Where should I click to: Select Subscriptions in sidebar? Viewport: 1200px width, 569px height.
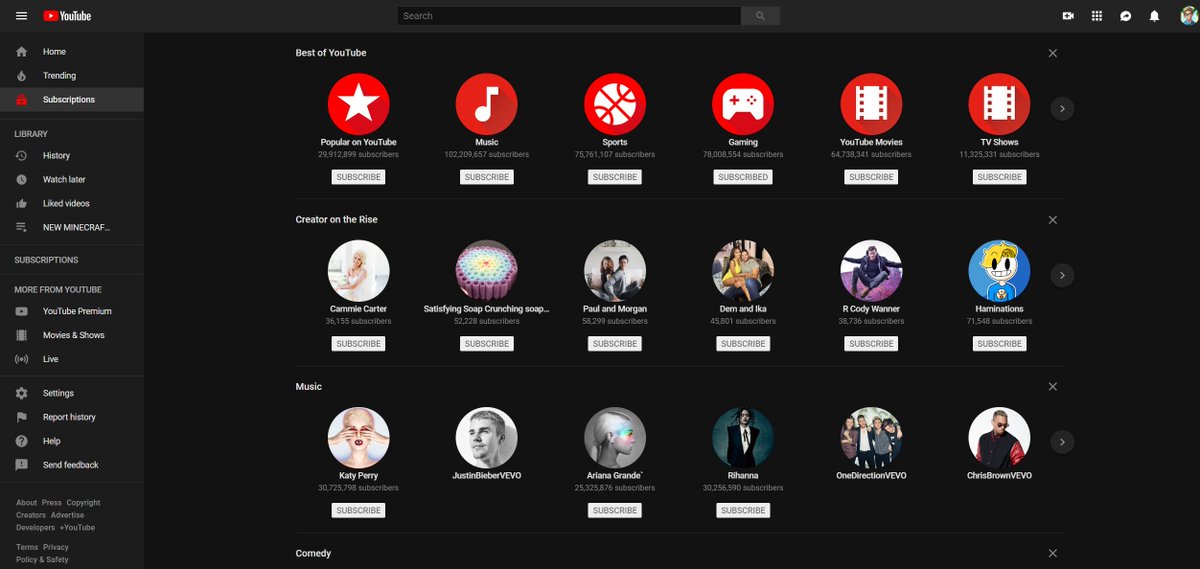tap(72, 100)
